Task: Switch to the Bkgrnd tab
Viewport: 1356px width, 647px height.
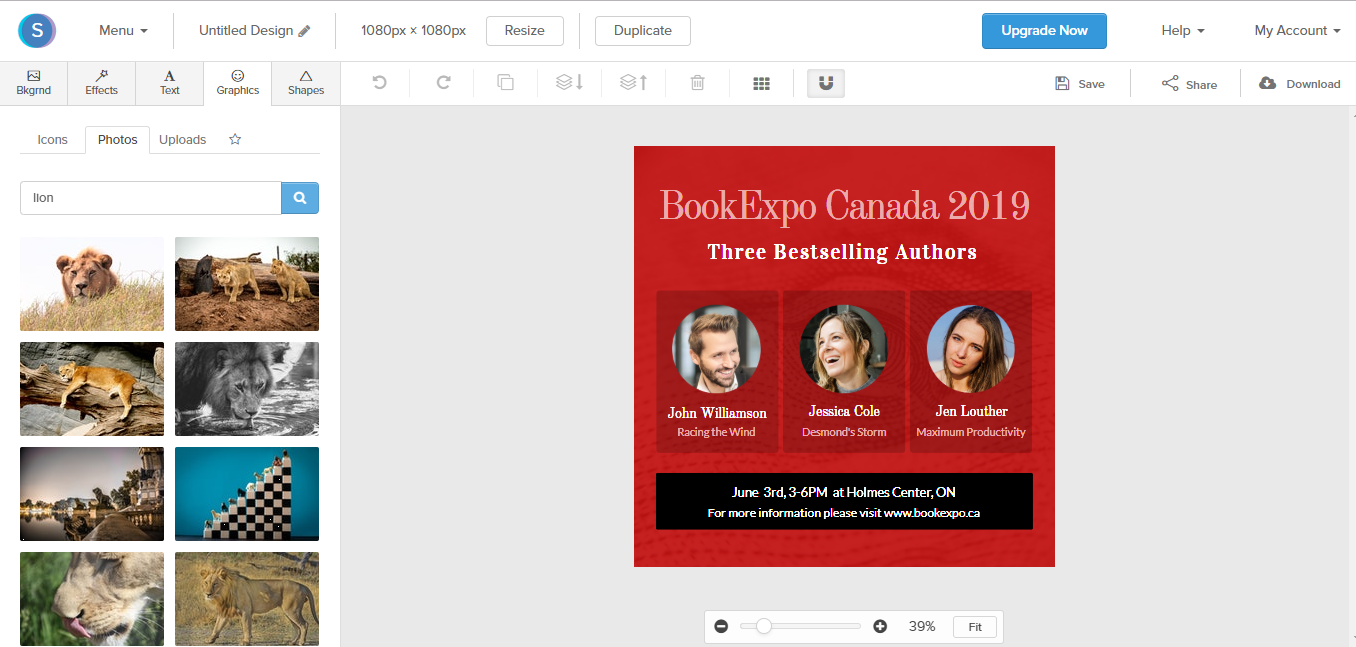Action: pos(34,83)
